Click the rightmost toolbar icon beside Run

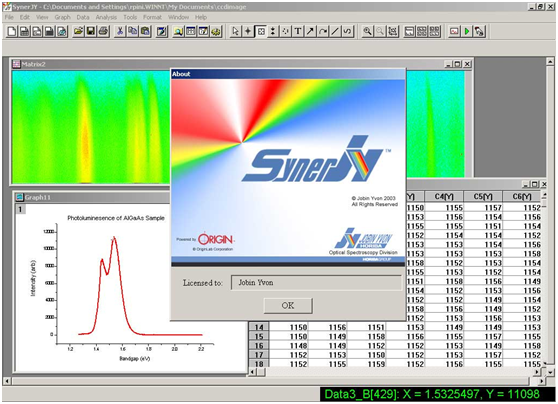click(480, 32)
